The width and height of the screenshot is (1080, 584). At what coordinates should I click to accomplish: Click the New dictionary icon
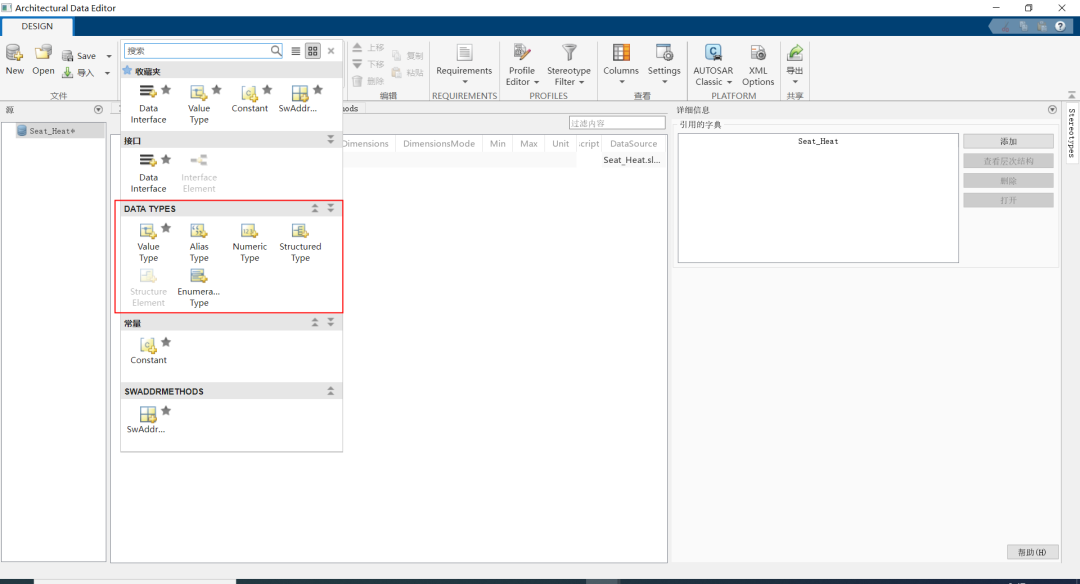coord(14,53)
